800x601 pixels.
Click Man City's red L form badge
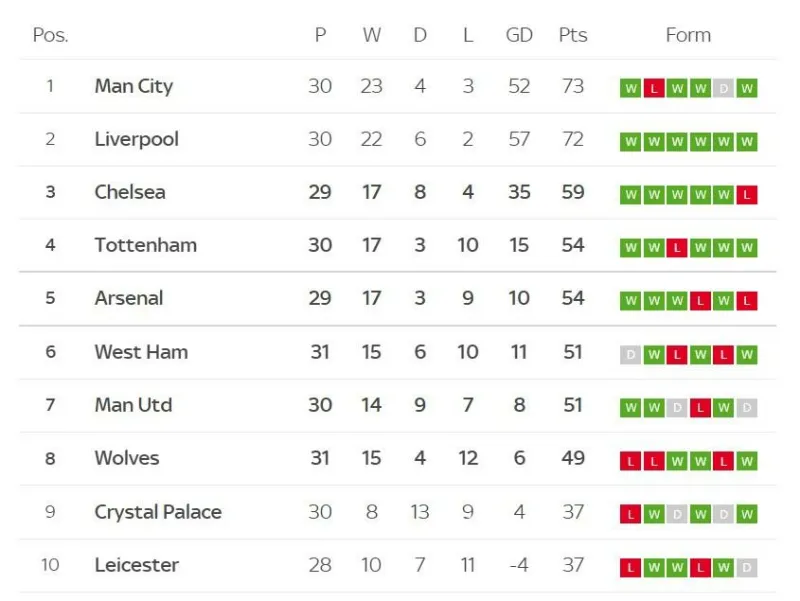pyautogui.click(x=654, y=88)
